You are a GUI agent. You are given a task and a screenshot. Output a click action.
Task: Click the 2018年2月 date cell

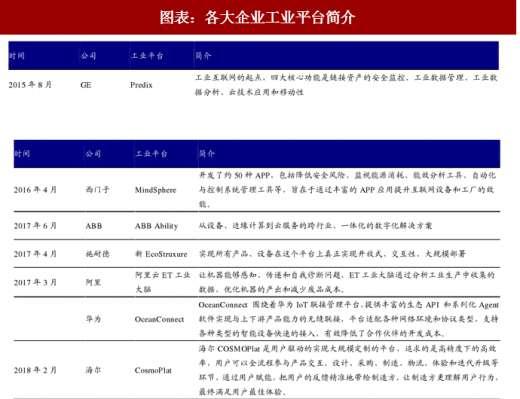[x=35, y=370]
